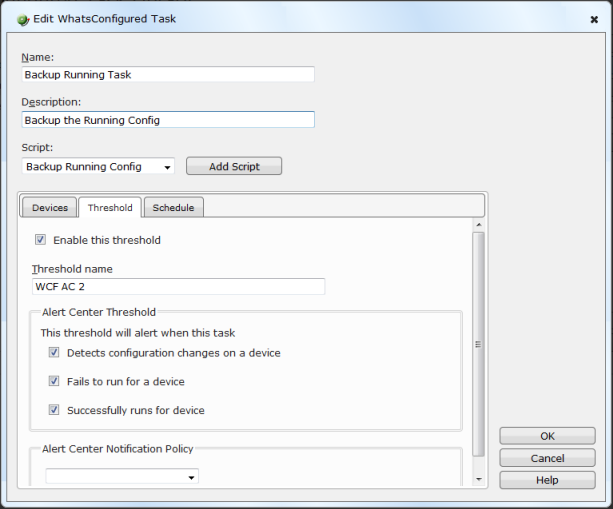Click the scrollbar up arrow
613x509 pixels.
click(x=479, y=225)
